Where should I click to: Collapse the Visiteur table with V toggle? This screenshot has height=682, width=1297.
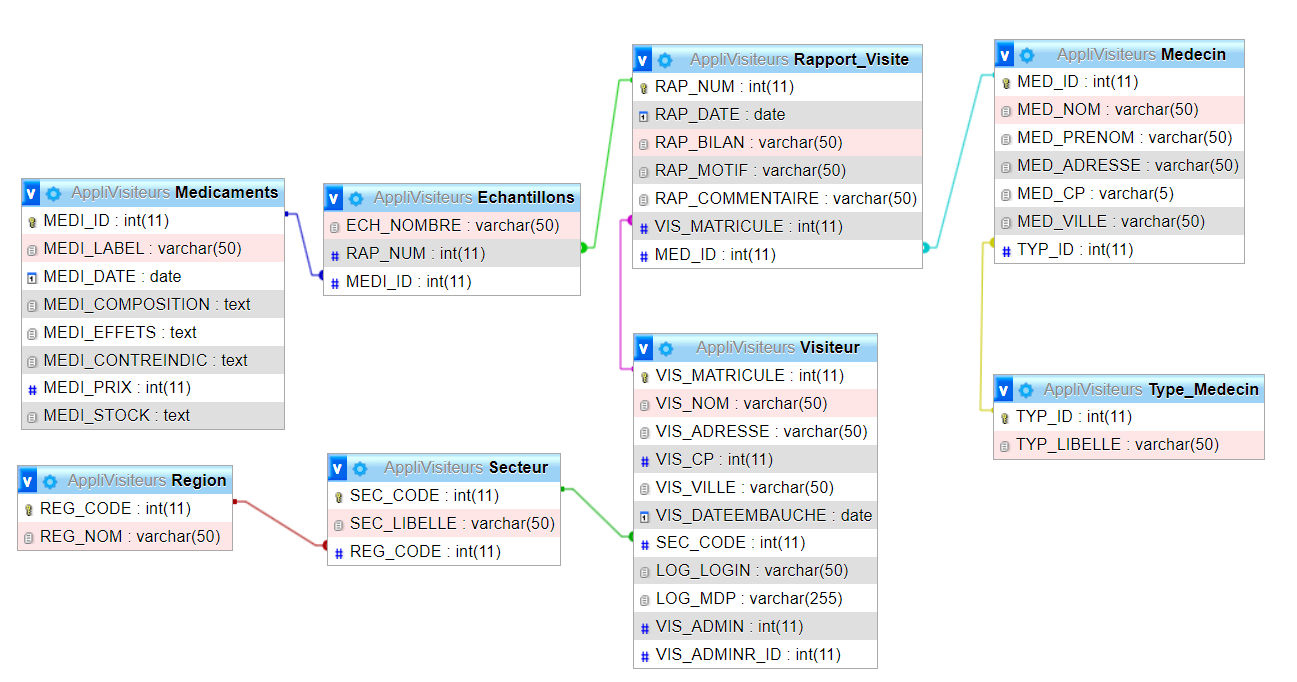coord(643,348)
